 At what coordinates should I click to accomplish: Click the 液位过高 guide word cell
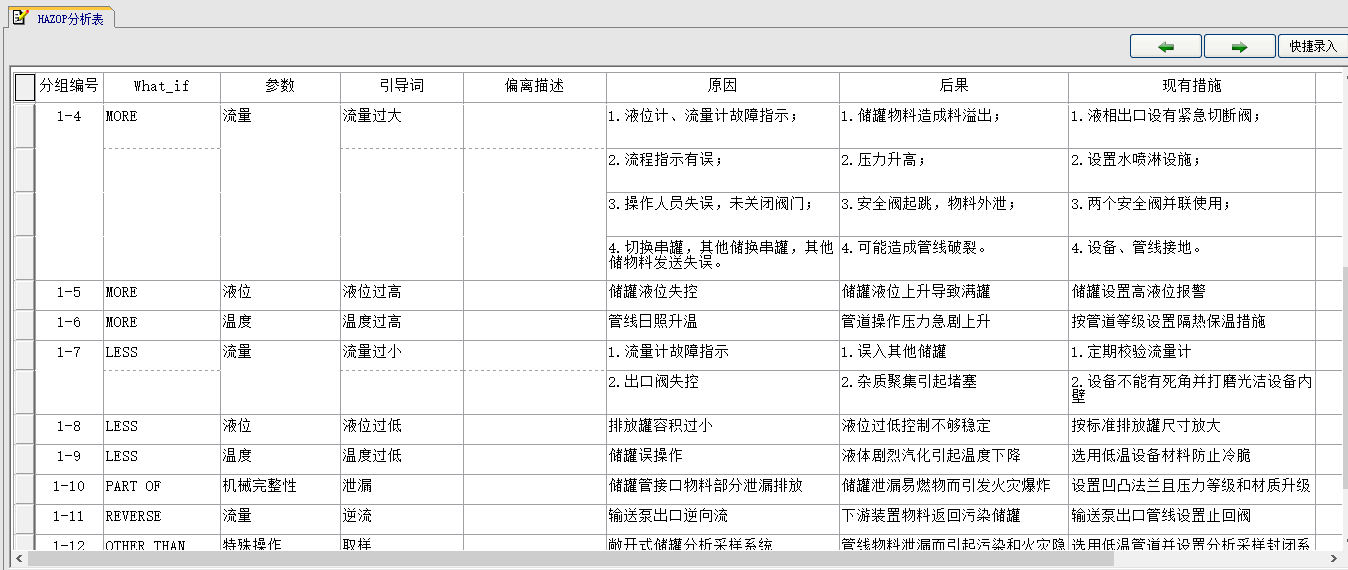402,293
